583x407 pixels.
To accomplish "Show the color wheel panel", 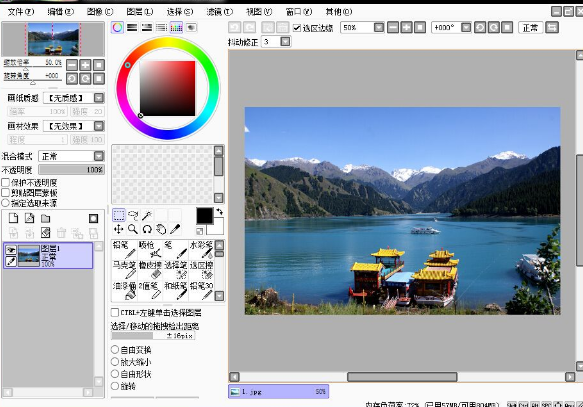I will tap(117, 28).
